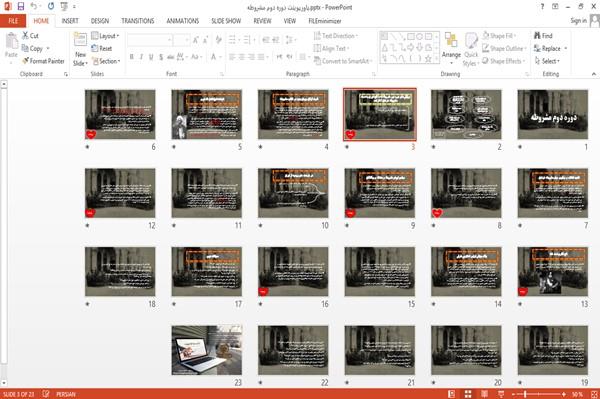The width and height of the screenshot is (600, 399).
Task: Open Align Text dropdown
Action: click(x=331, y=48)
